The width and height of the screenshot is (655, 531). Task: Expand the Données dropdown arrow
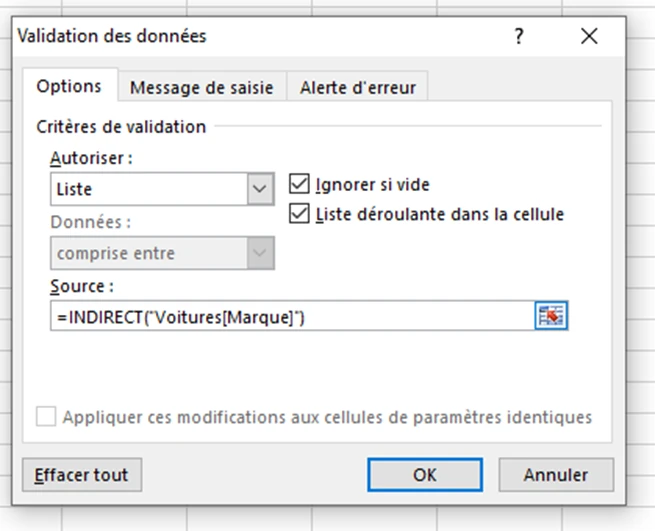[261, 253]
